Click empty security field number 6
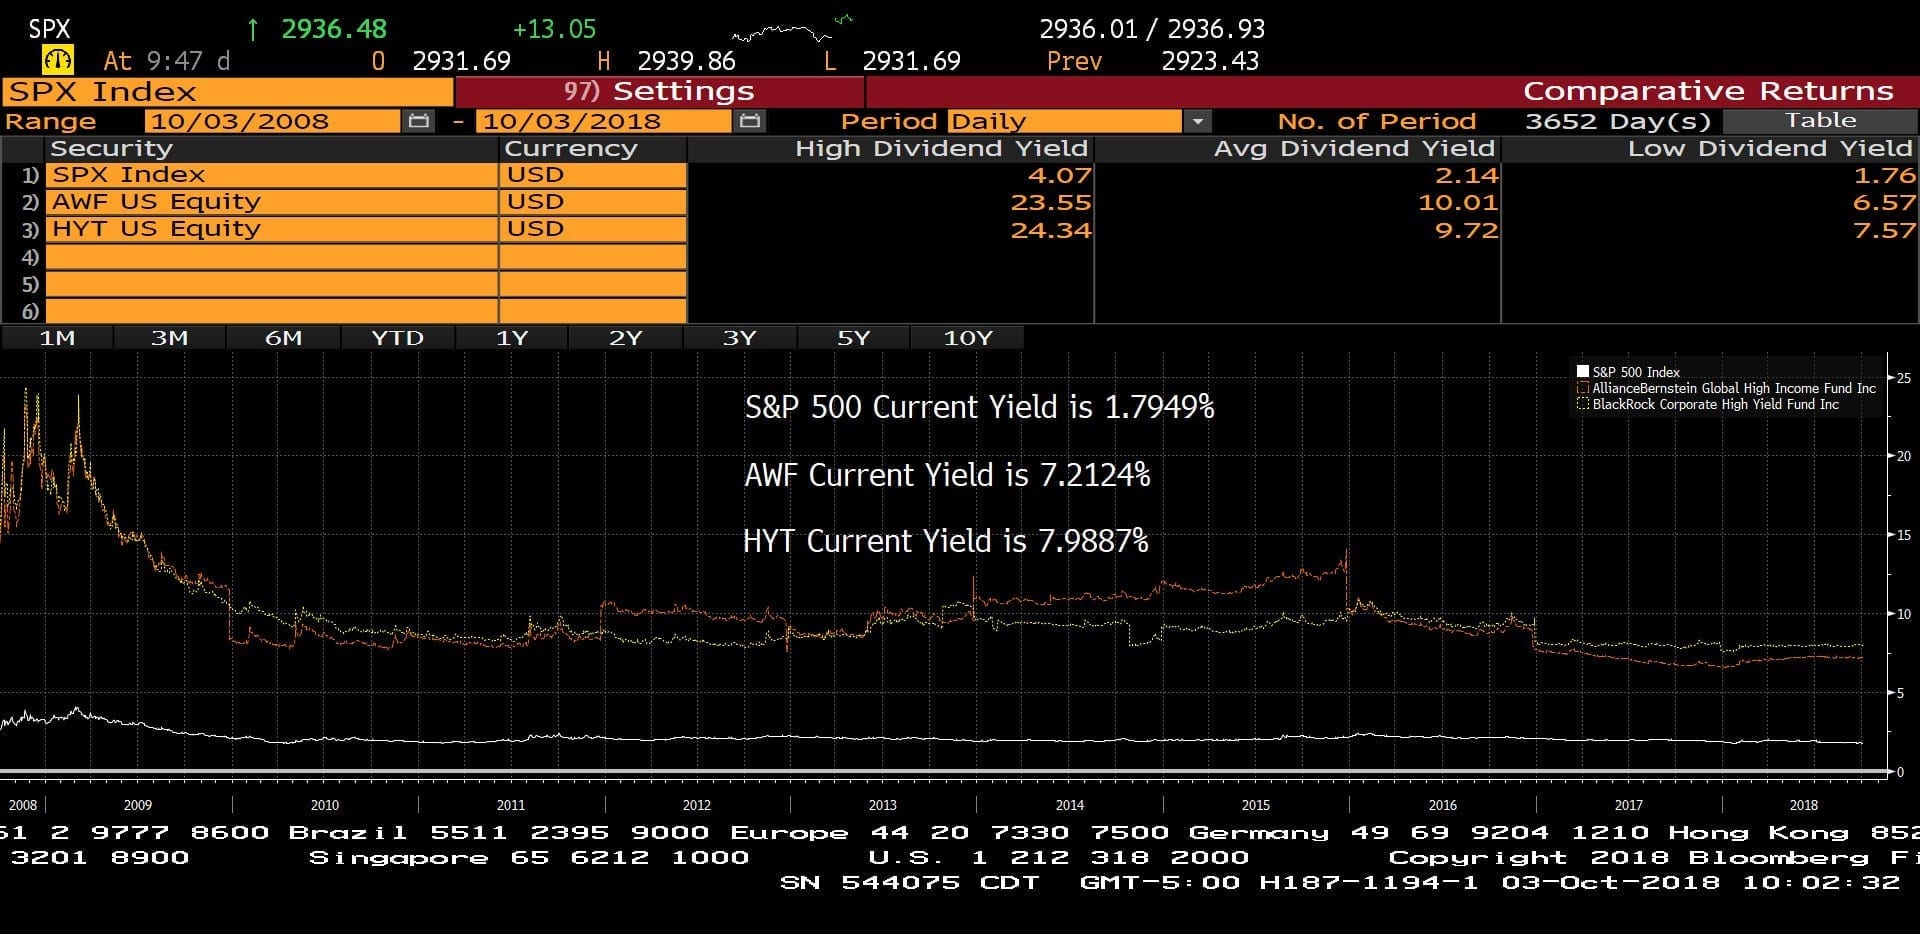 (x=272, y=311)
